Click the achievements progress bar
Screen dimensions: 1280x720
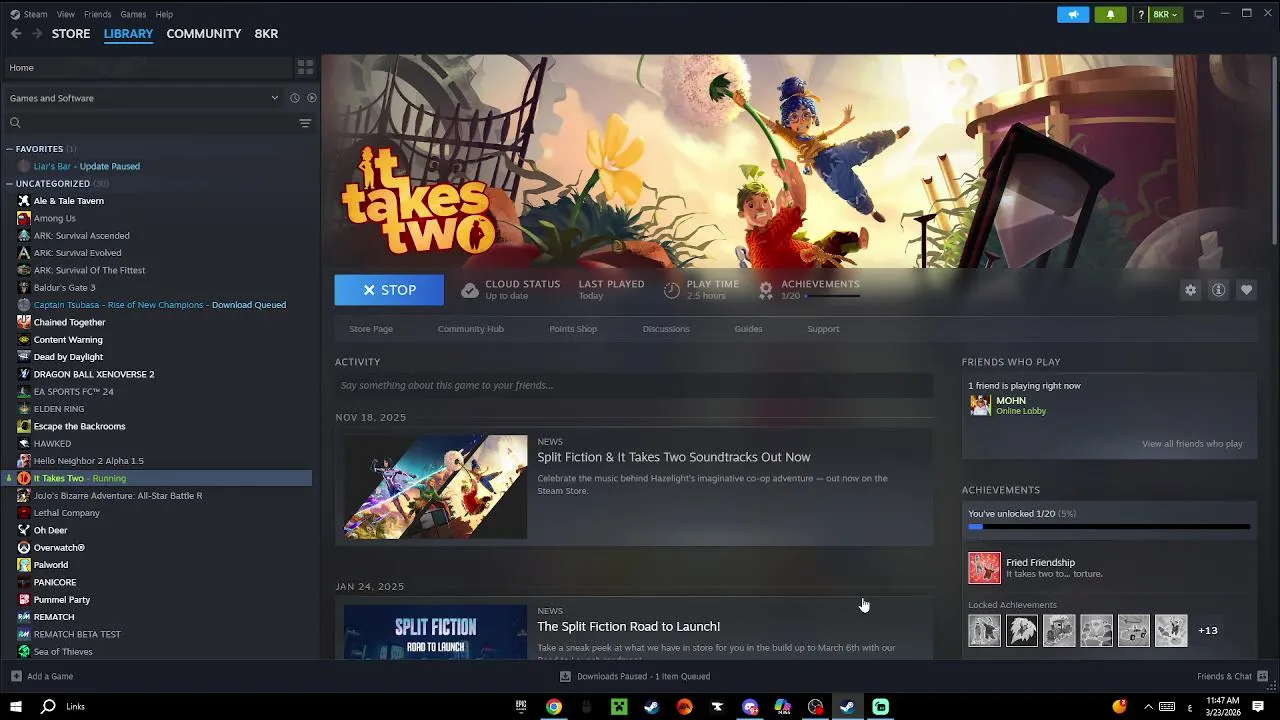pos(1109,527)
